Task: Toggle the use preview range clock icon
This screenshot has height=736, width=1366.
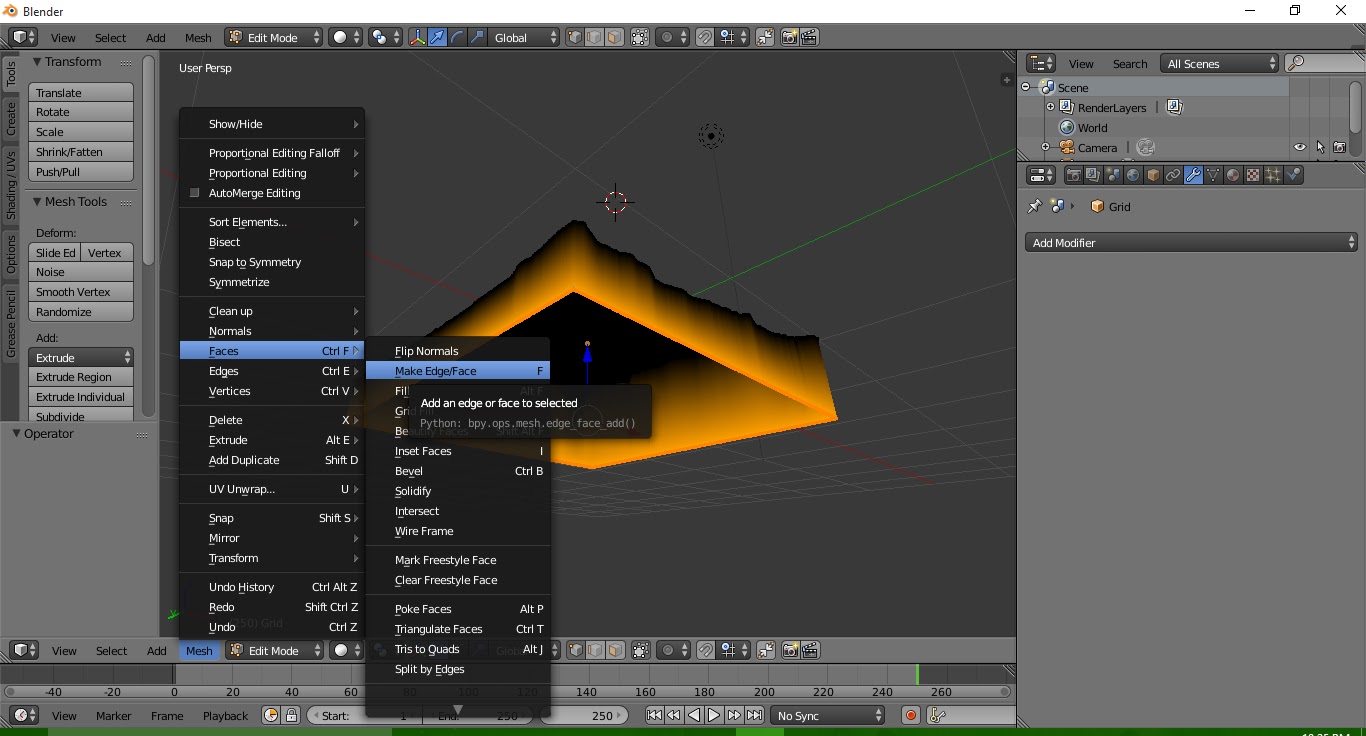Action: coord(271,715)
